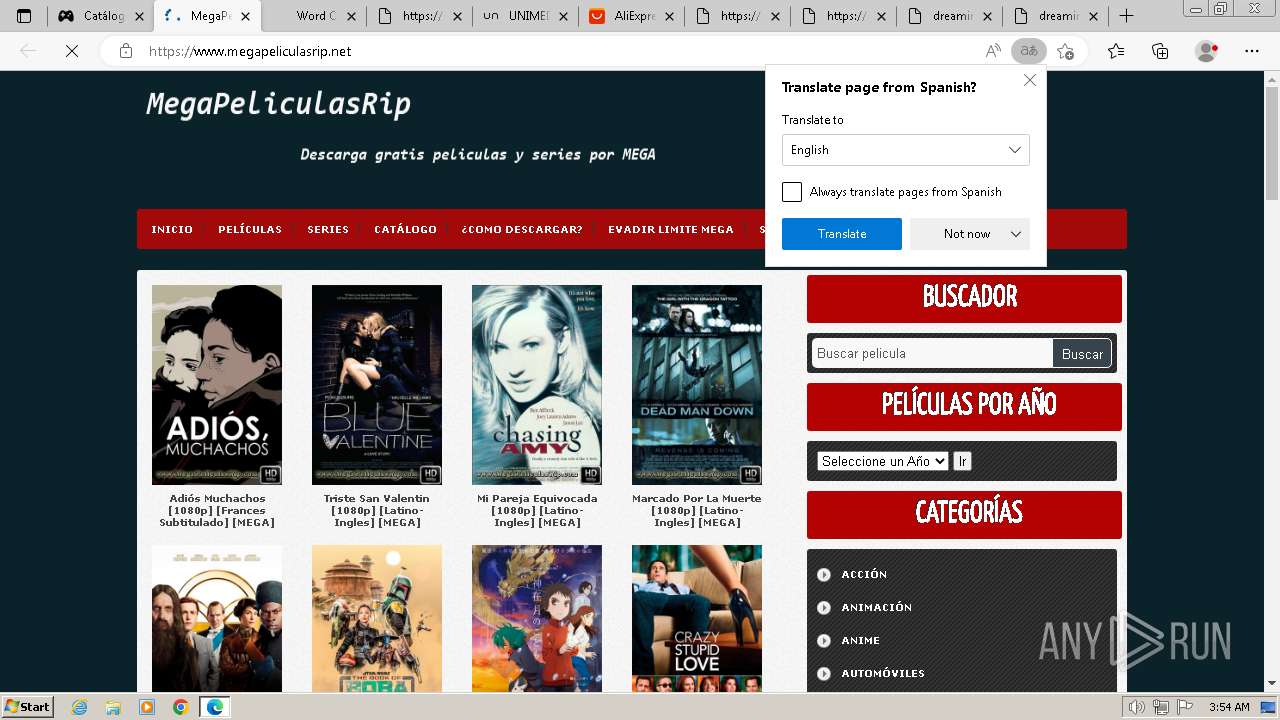The image size is (1280, 720).
Task: Expand the Not now options arrow
Action: [1016, 234]
